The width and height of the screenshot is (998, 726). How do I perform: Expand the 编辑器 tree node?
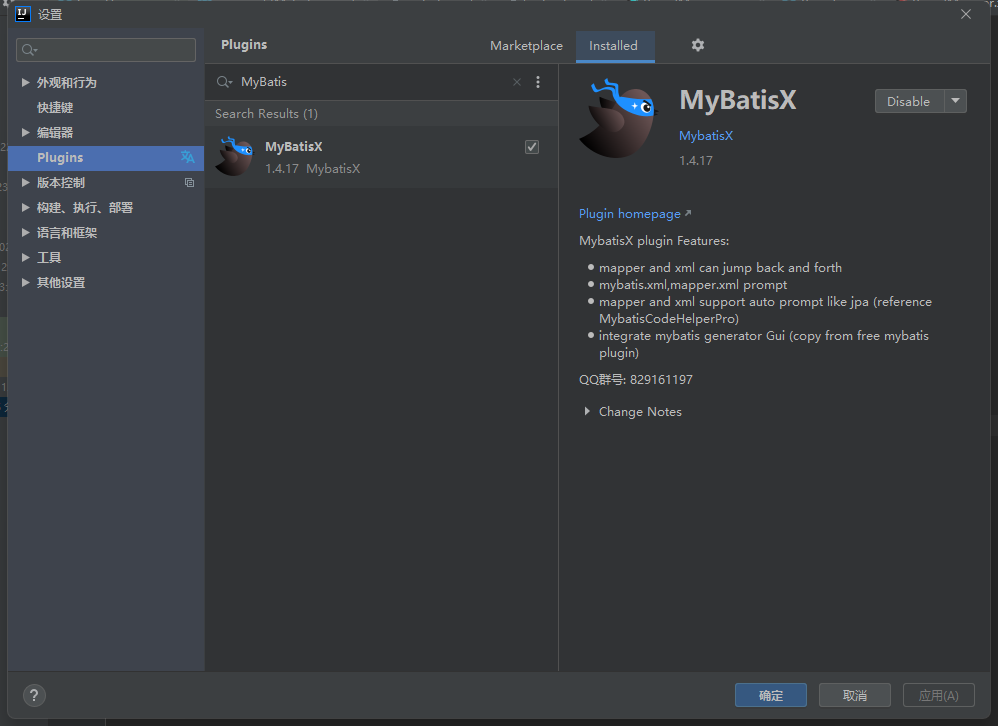(25, 132)
